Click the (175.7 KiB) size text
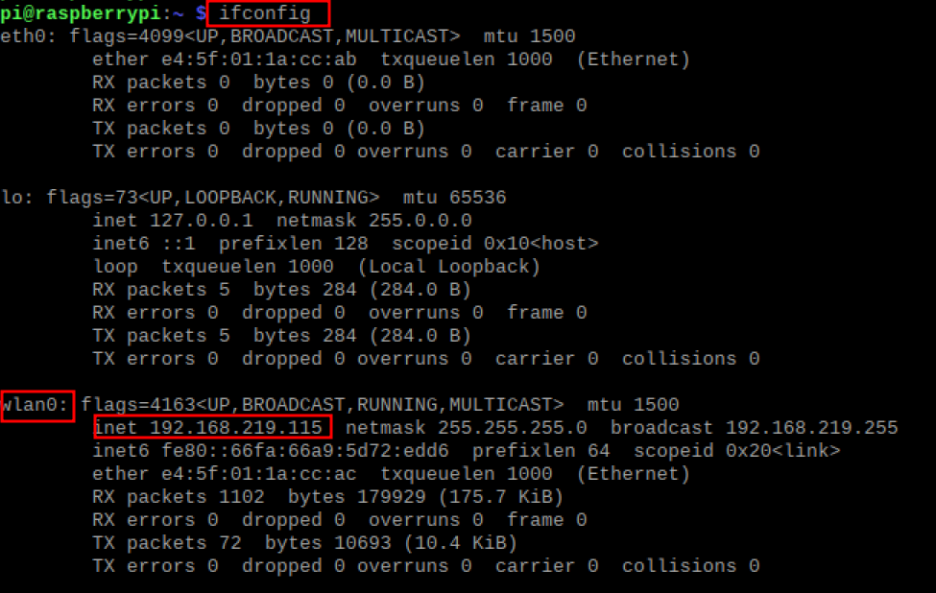Viewport: 936px width, 593px height. tap(501, 497)
